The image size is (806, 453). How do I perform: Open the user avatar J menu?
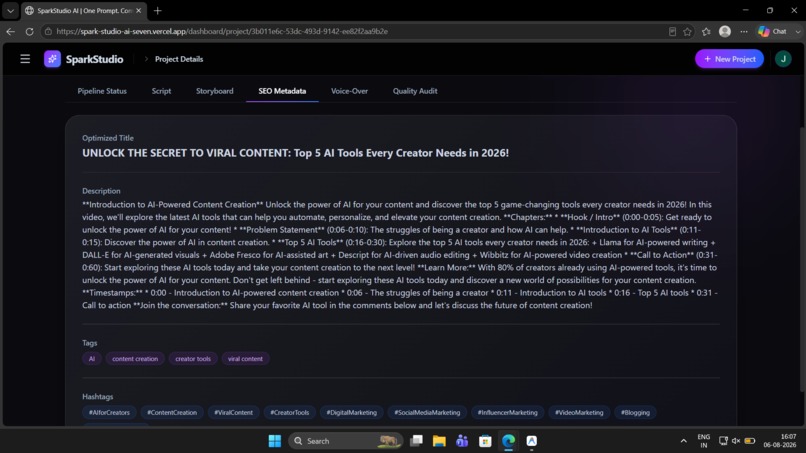783,59
